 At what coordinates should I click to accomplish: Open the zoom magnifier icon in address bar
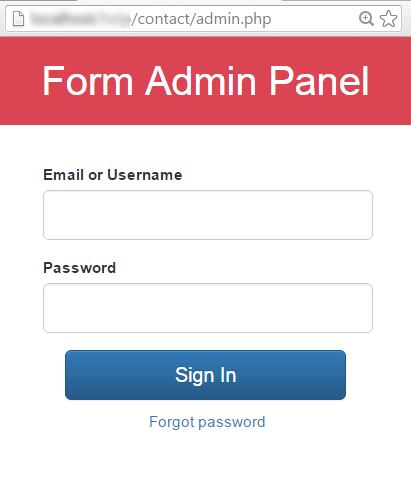tap(366, 19)
